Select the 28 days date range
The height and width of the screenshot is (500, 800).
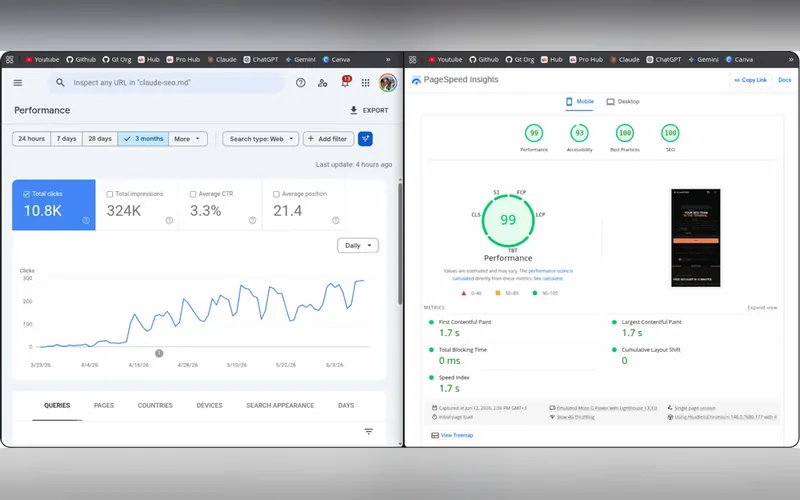point(100,139)
